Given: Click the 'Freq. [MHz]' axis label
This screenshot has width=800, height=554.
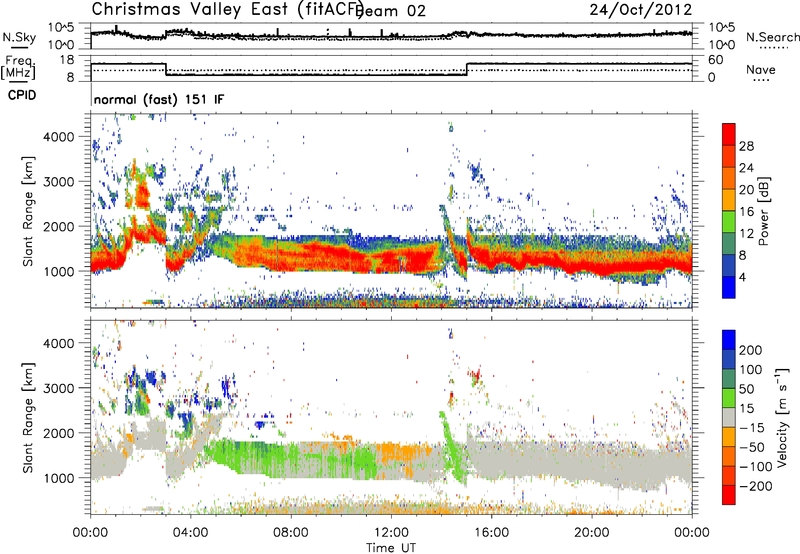Looking at the screenshot, I should (18, 67).
